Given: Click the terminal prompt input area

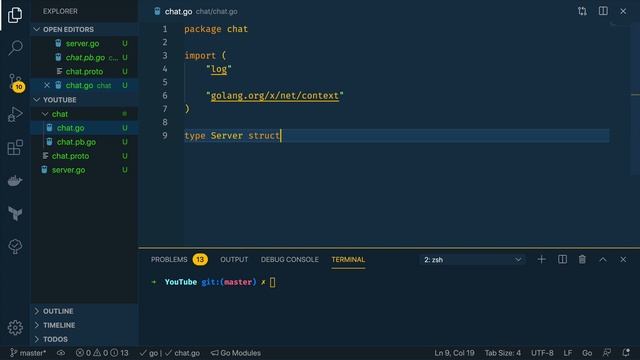Looking at the screenshot, I should [x=272, y=282].
